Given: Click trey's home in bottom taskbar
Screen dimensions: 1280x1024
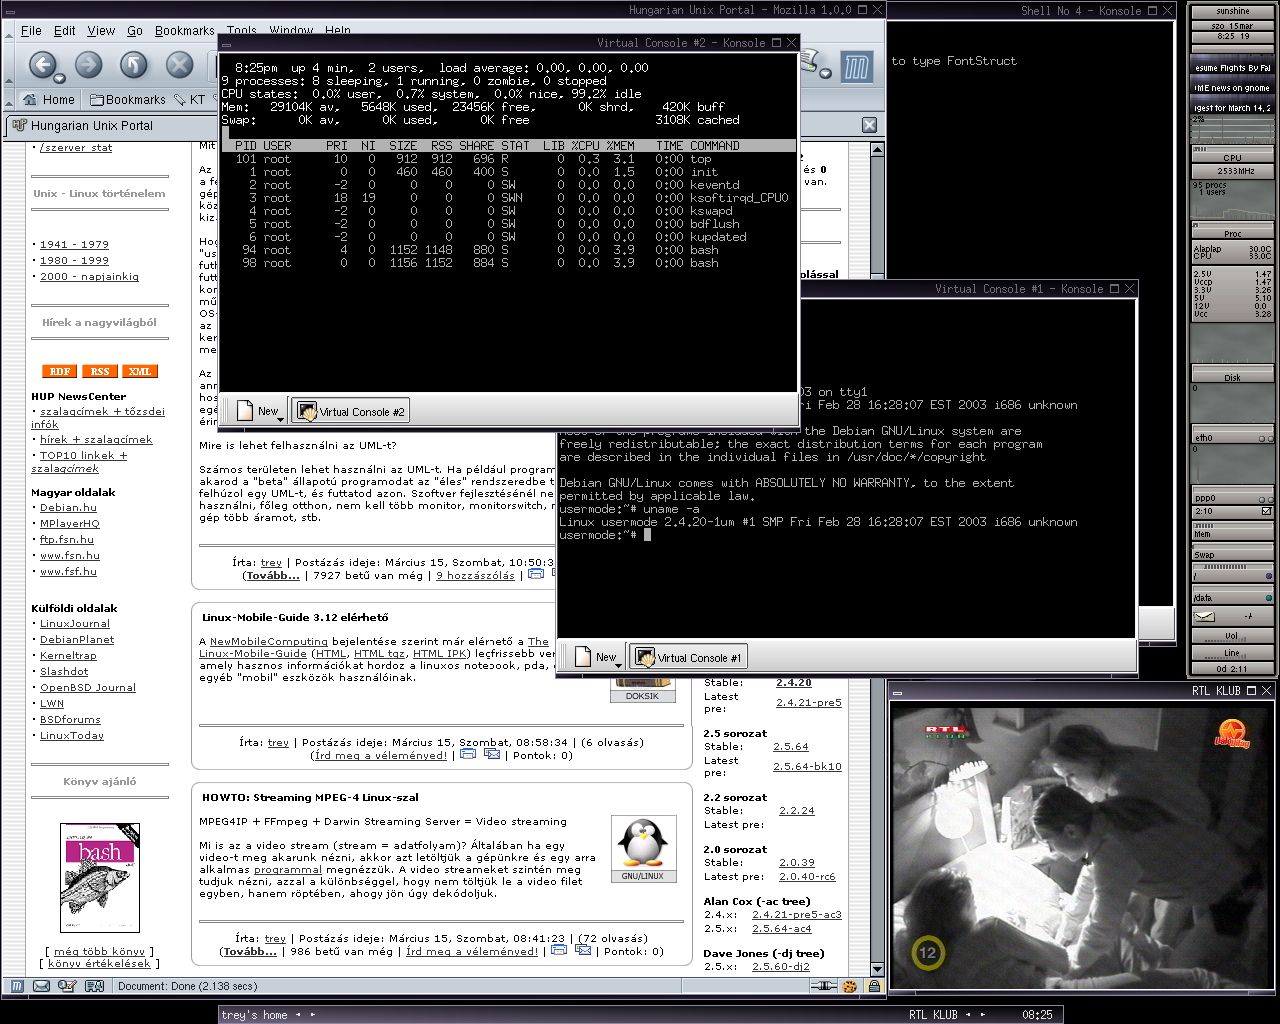Looking at the screenshot, I should [254, 1014].
